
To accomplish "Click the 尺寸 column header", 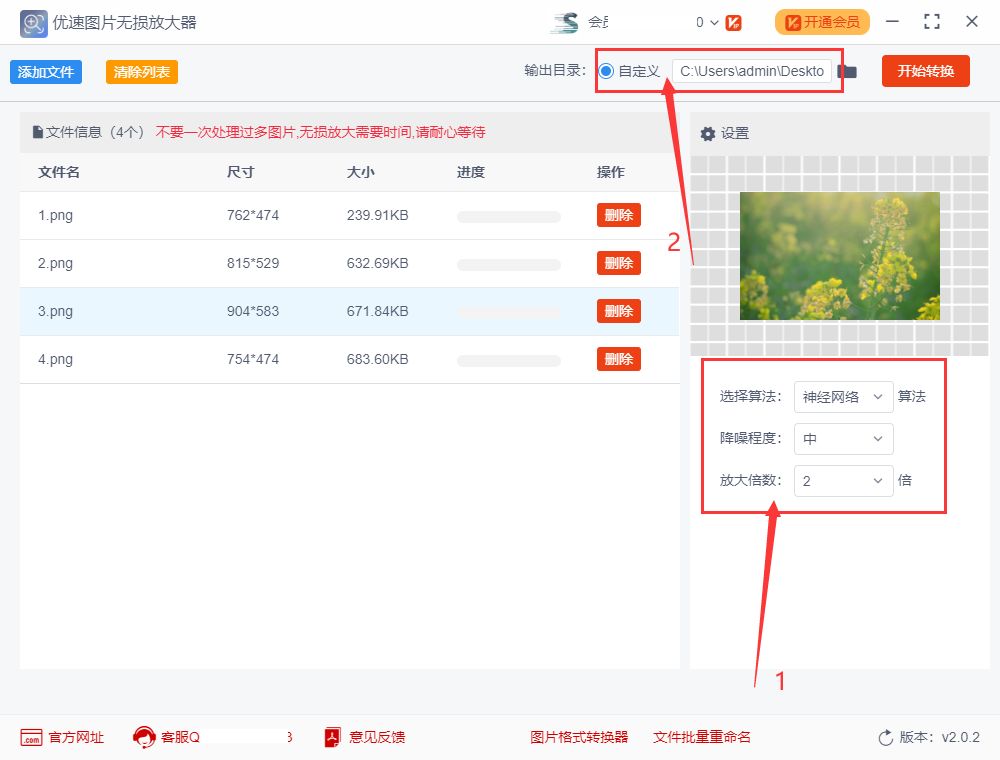I will click(x=240, y=172).
